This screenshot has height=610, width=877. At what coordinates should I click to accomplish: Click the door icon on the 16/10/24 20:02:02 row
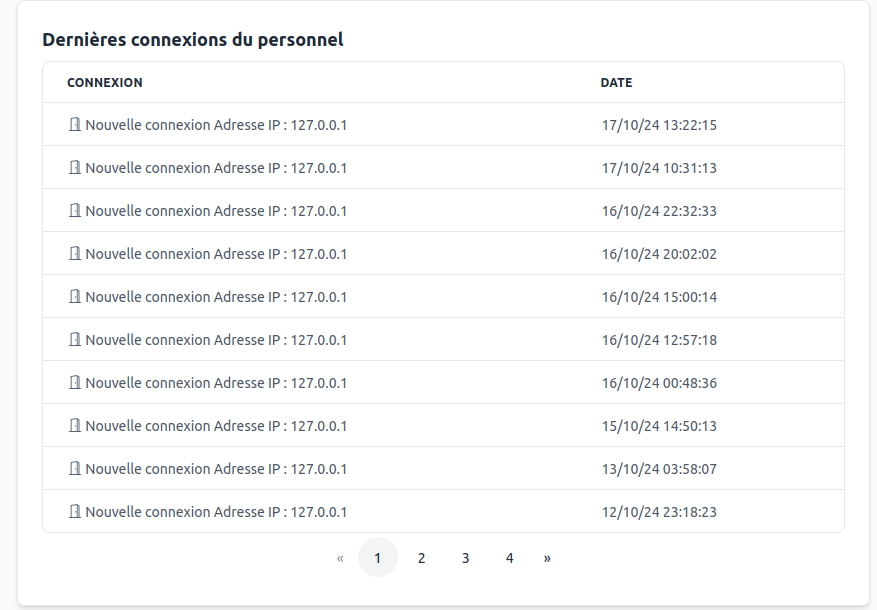coord(75,253)
